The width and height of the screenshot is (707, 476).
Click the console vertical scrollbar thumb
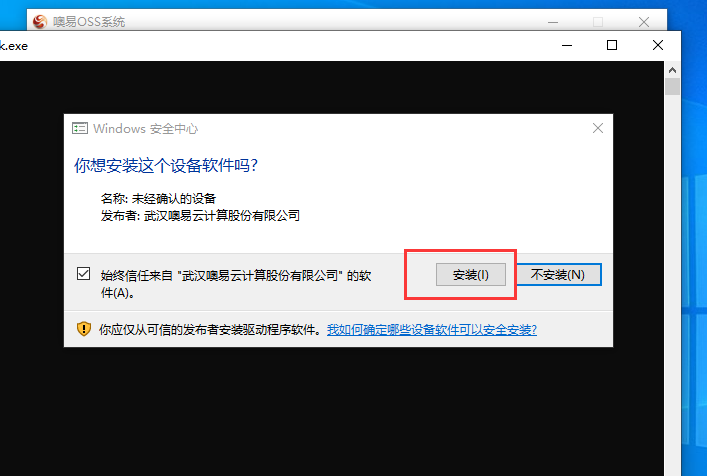[x=673, y=89]
